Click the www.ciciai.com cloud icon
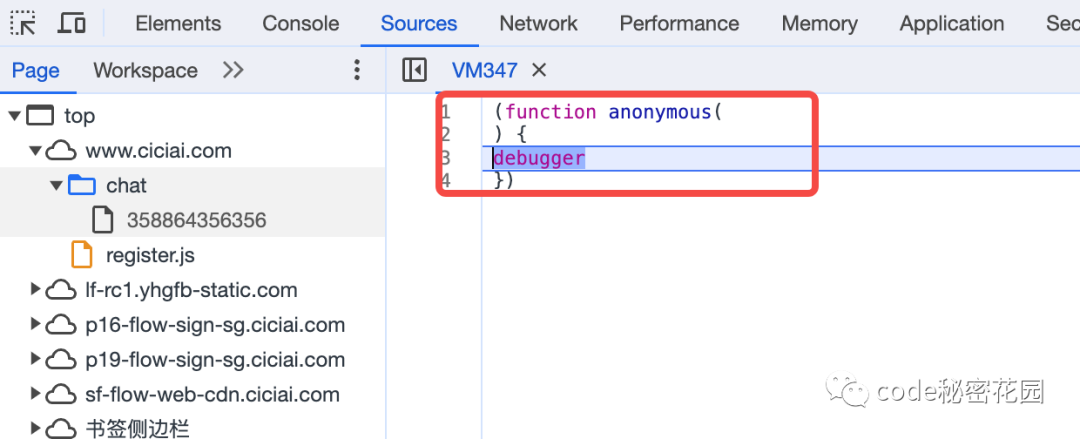This screenshot has height=439, width=1080. coord(61,151)
